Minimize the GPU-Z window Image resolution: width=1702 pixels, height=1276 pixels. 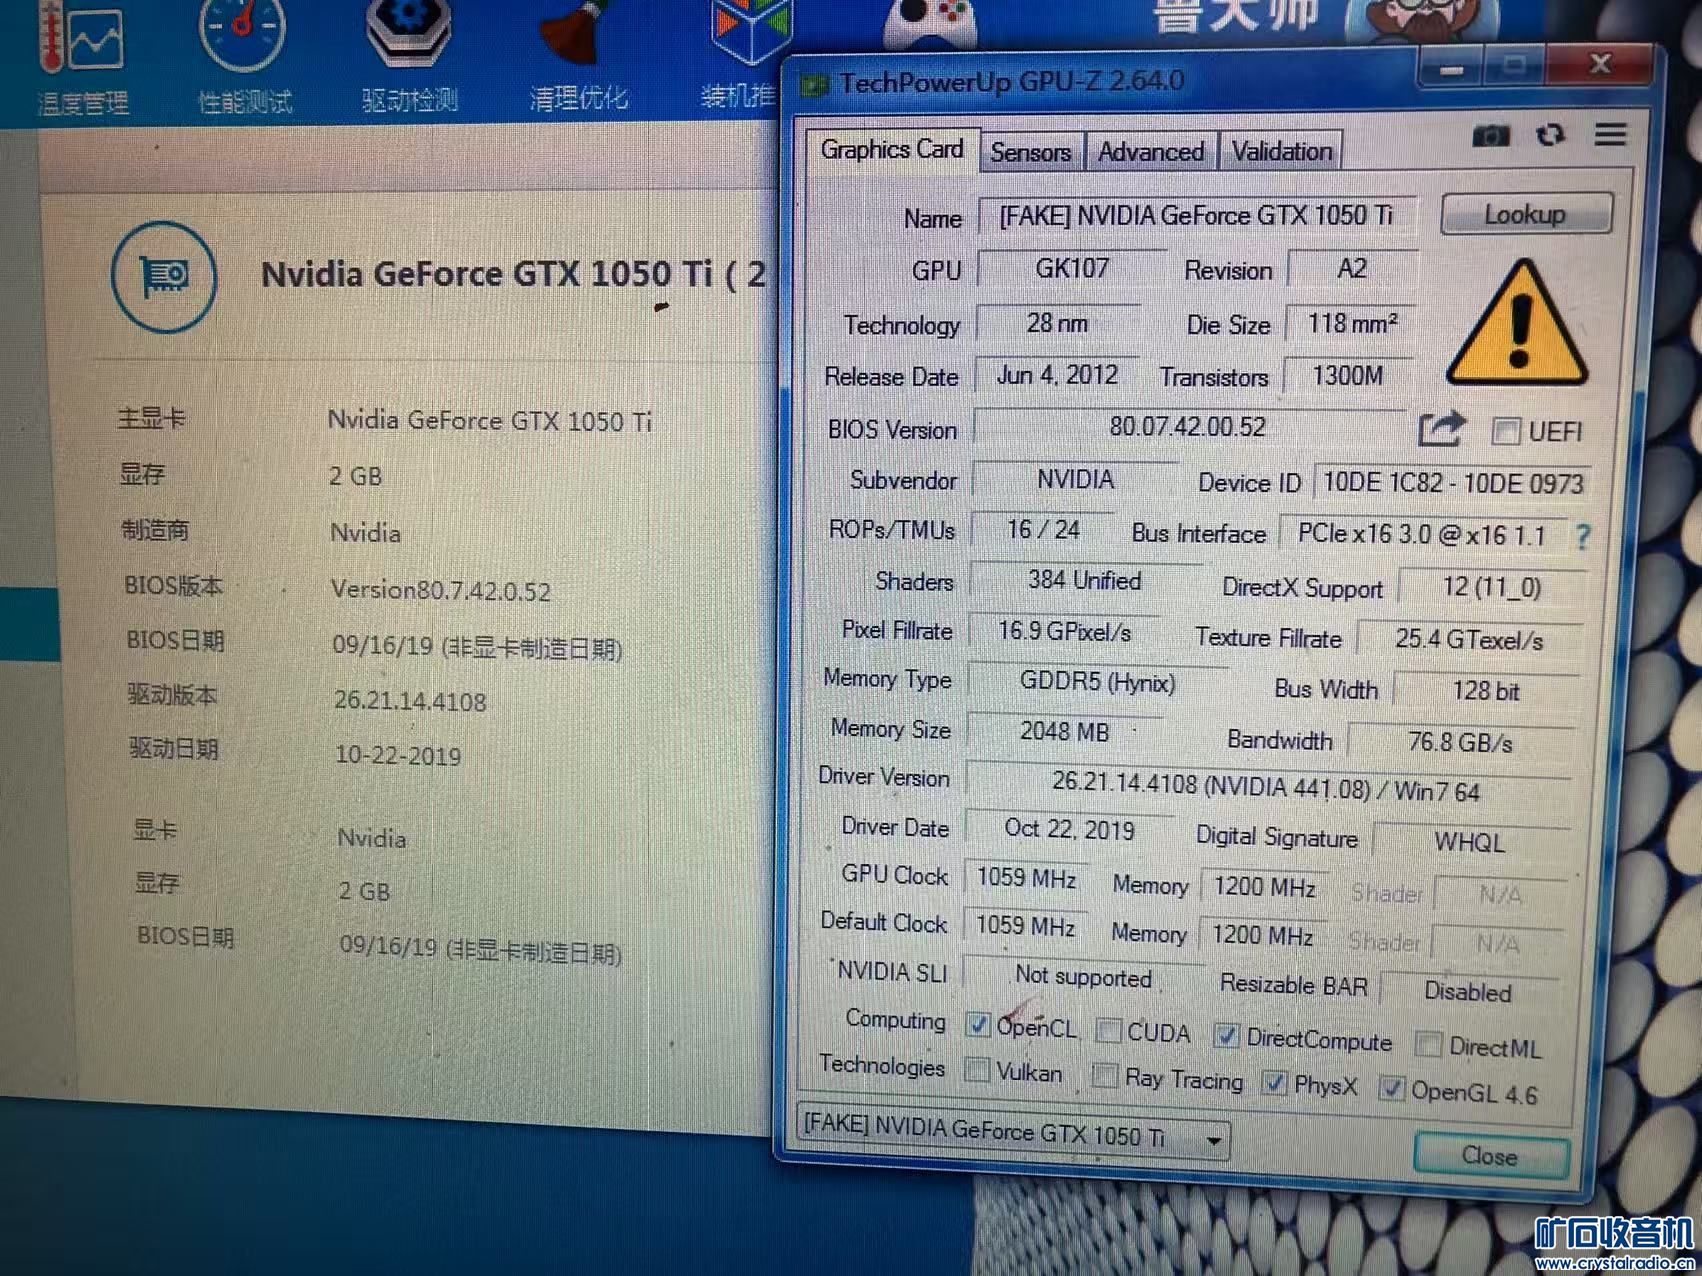click(x=1452, y=69)
